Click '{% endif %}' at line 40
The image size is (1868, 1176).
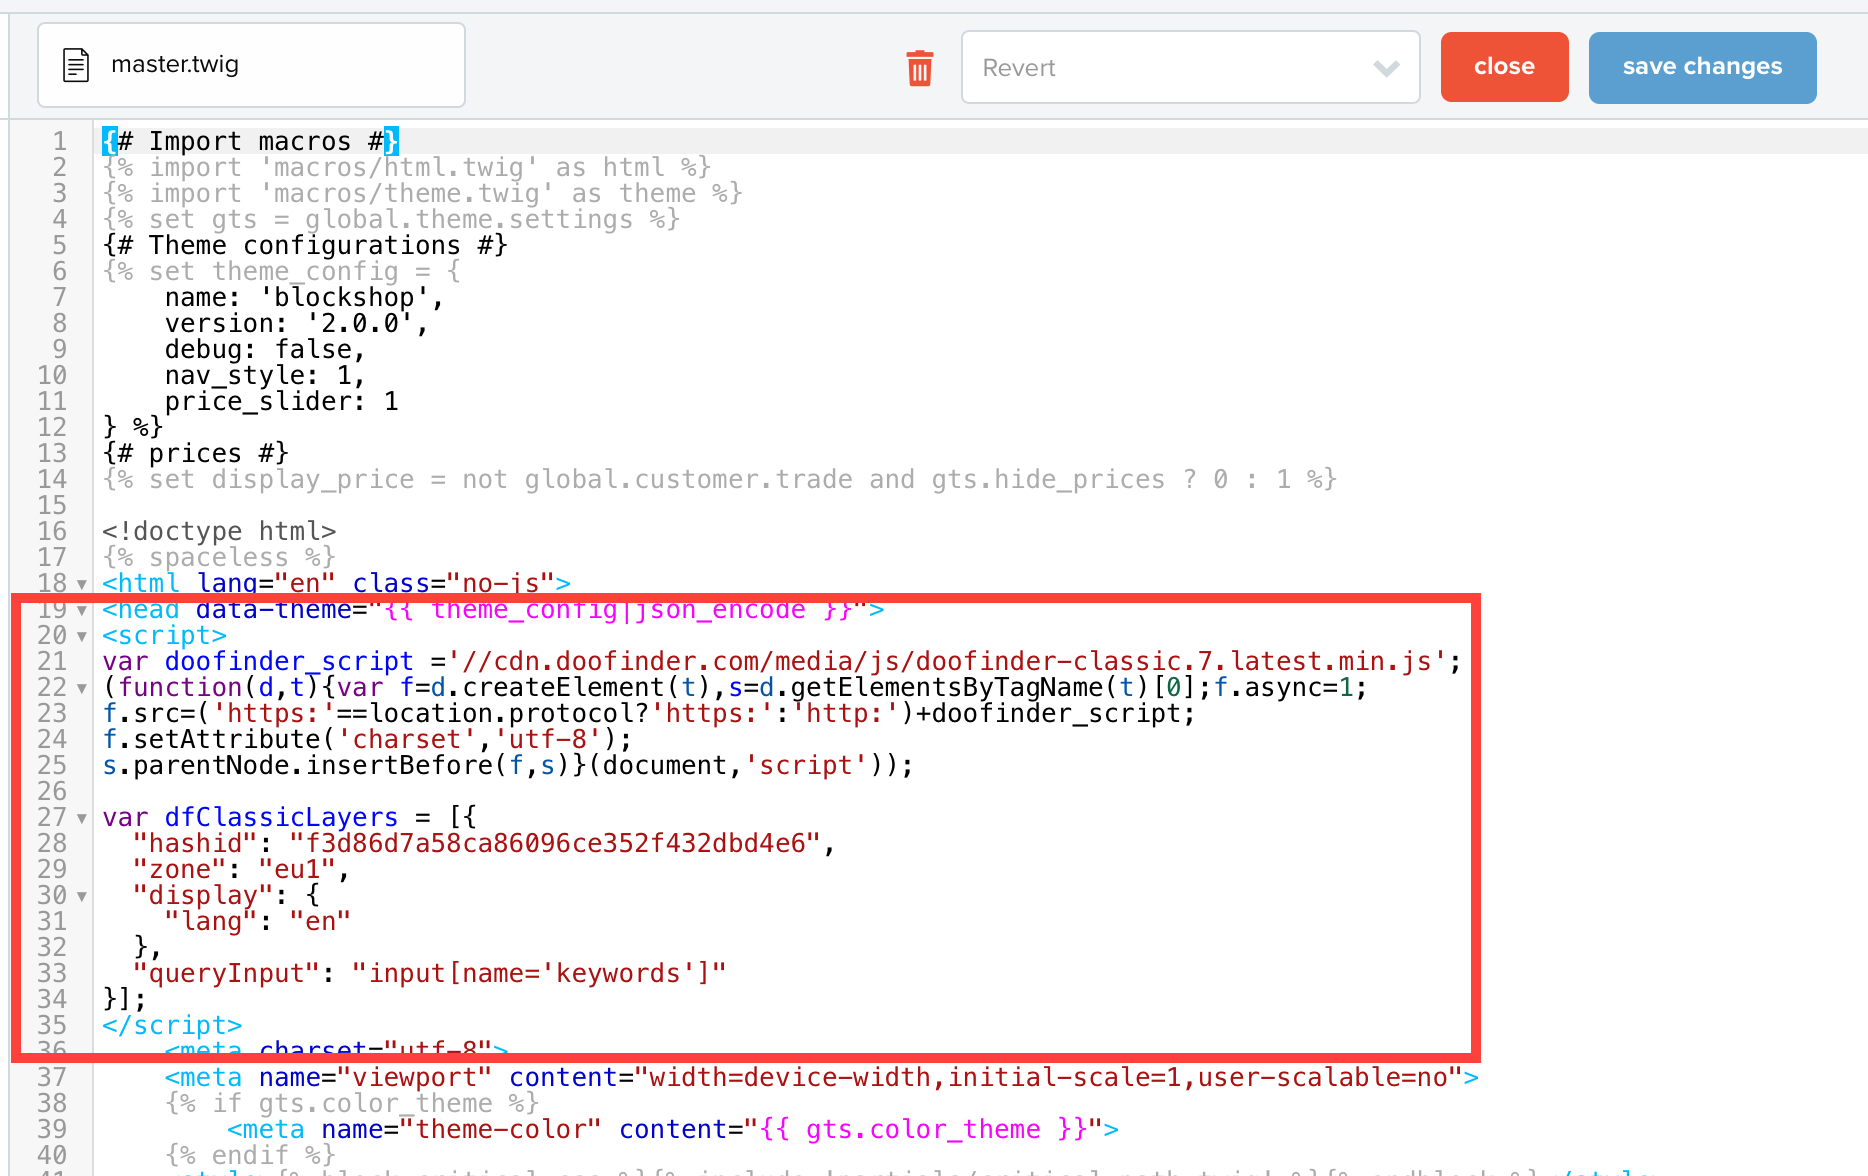[250, 1155]
